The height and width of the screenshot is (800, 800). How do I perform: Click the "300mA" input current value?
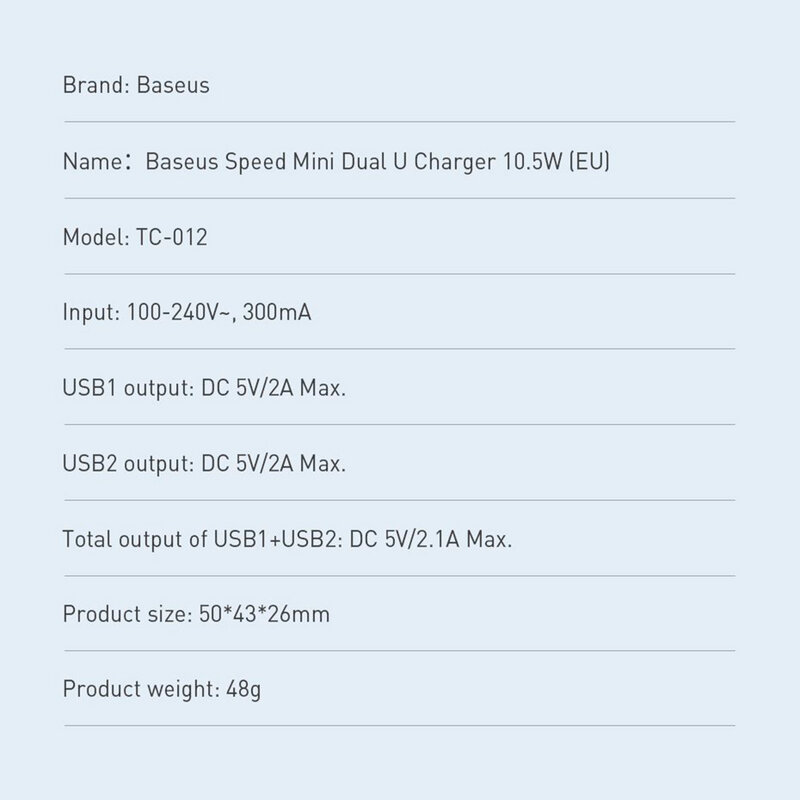click(270, 313)
